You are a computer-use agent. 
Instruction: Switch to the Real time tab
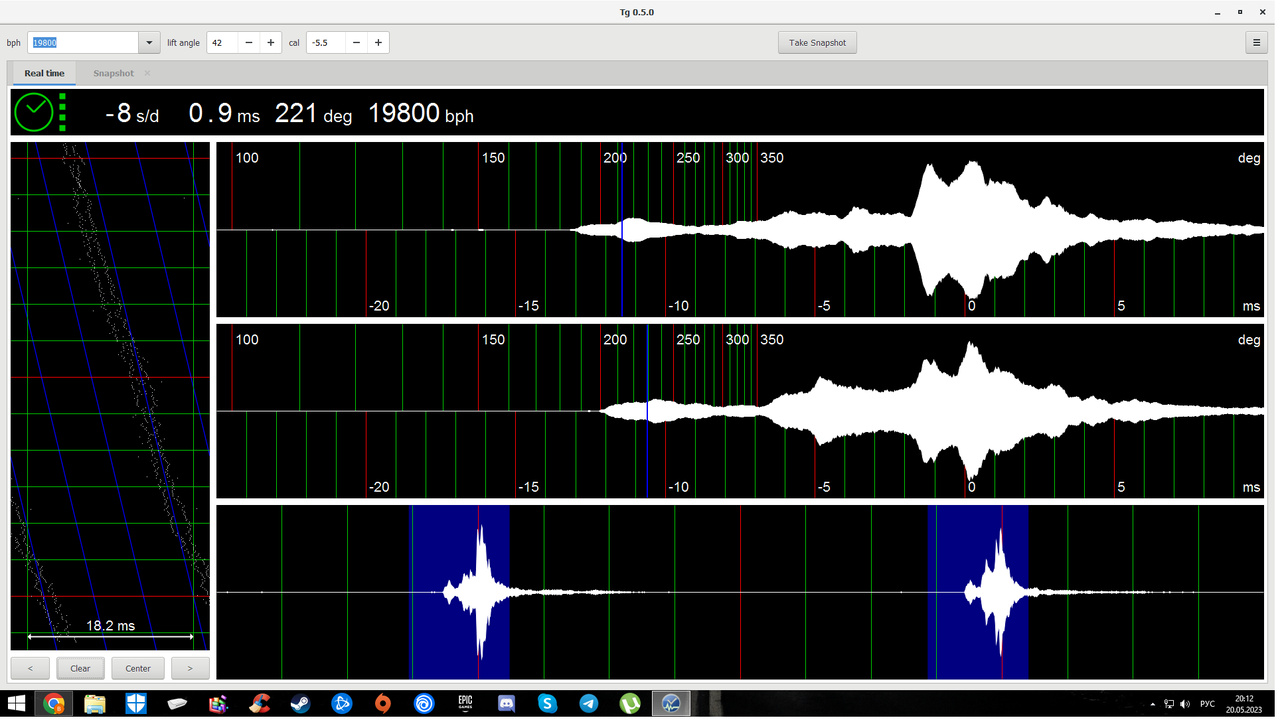tap(44, 74)
